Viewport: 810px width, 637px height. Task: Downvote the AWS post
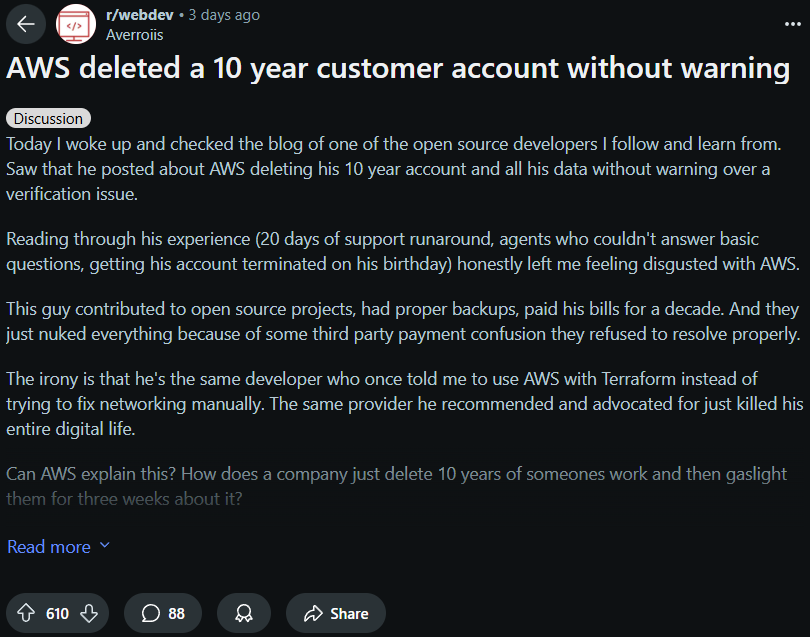pyautogui.click(x=89, y=613)
